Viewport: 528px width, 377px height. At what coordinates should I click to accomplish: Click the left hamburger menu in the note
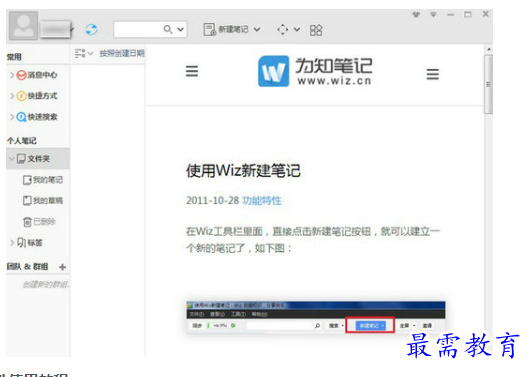(192, 71)
